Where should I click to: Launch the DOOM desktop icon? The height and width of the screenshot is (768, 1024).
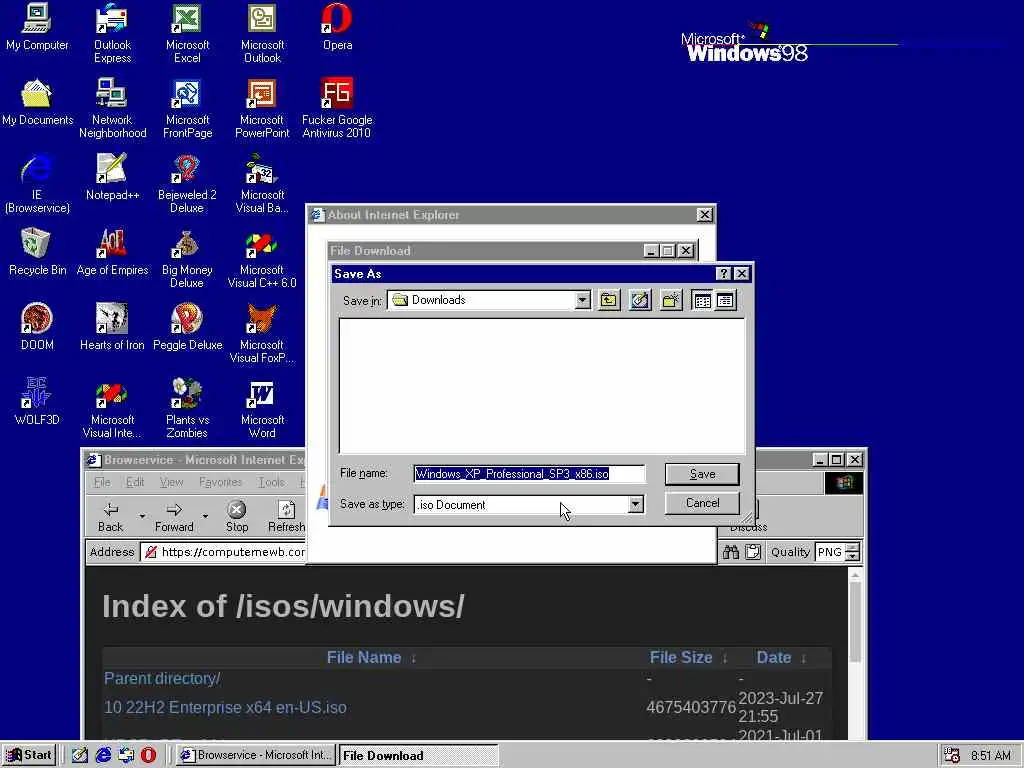pyautogui.click(x=37, y=328)
